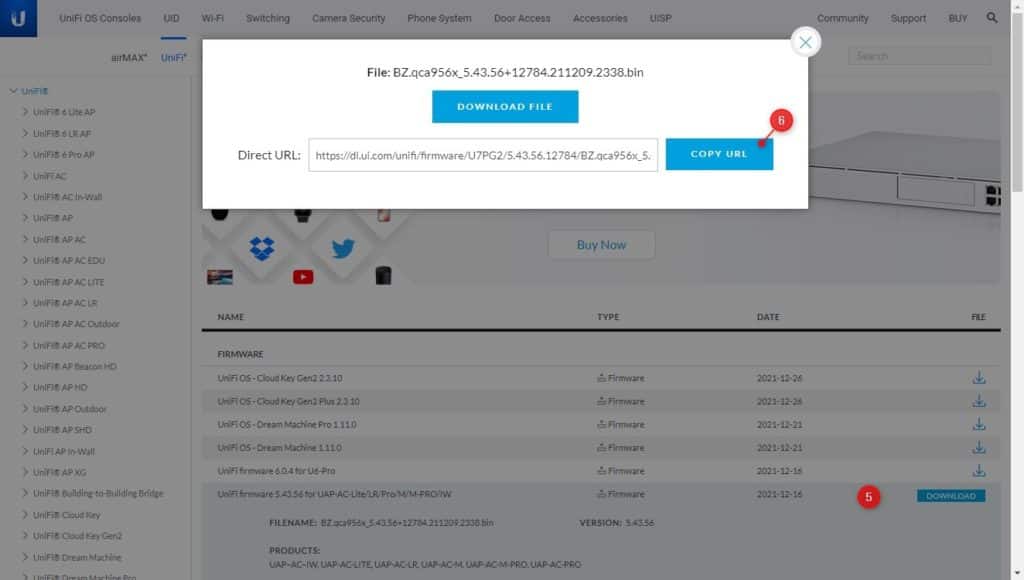Click the Ubiquiti logo icon
The width and height of the screenshot is (1024, 580).
pos(18,18)
